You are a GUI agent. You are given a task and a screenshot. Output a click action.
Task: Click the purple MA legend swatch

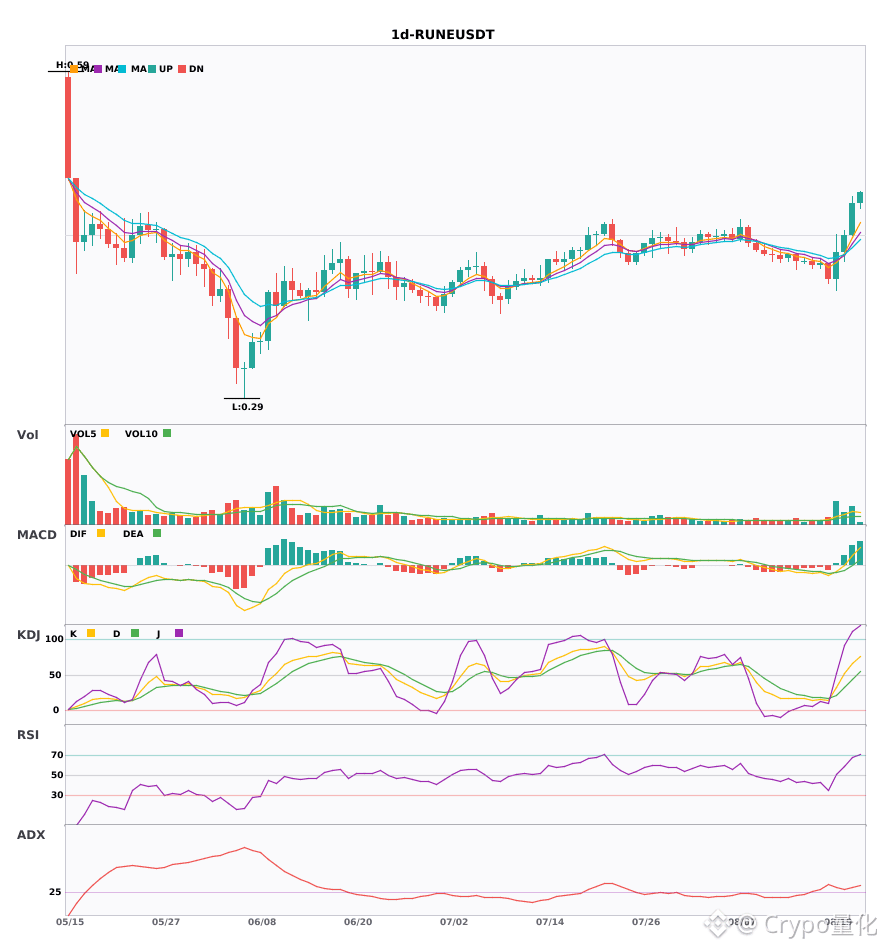pyautogui.click(x=98, y=69)
